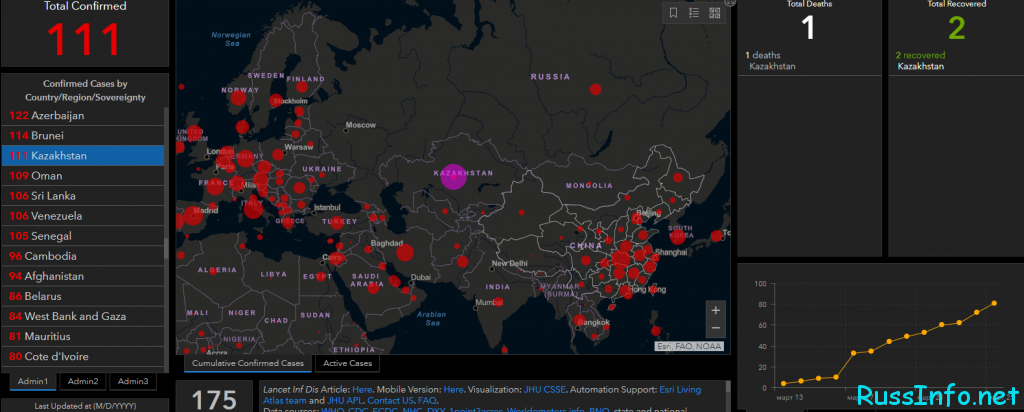
Task: Switch to the Admin3 tab
Action: [133, 381]
